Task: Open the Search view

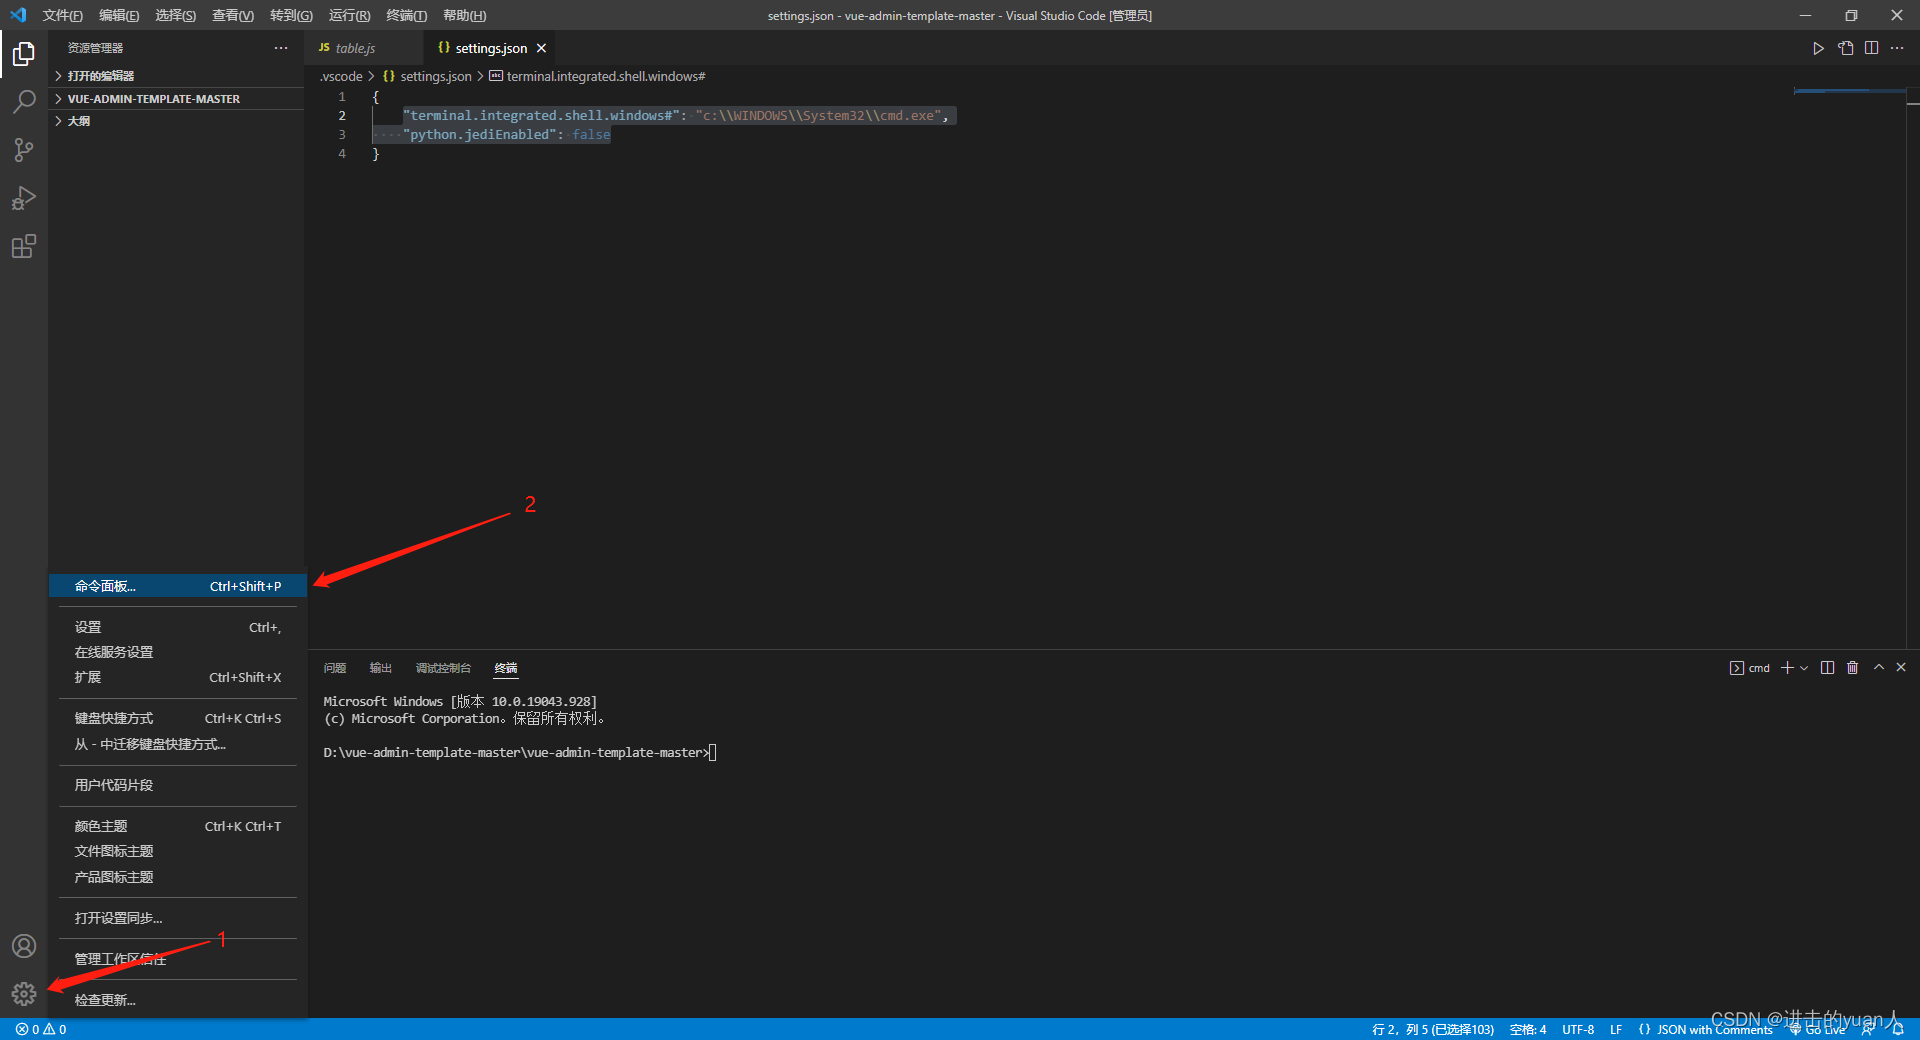Action: point(24,102)
